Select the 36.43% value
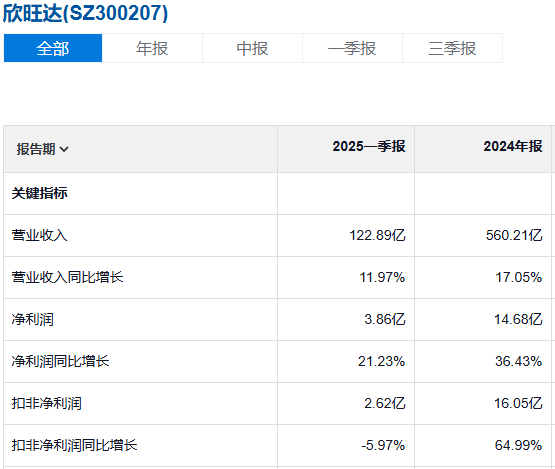 coord(519,361)
